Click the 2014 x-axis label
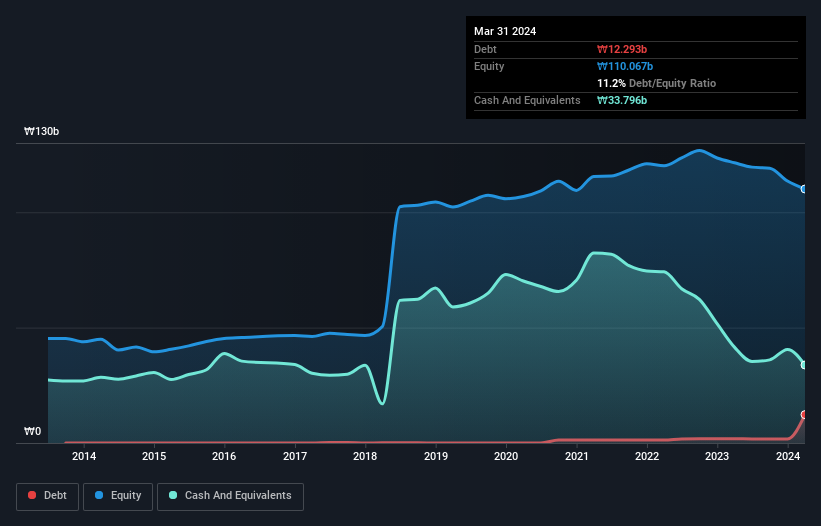This screenshot has width=821, height=526. point(84,456)
